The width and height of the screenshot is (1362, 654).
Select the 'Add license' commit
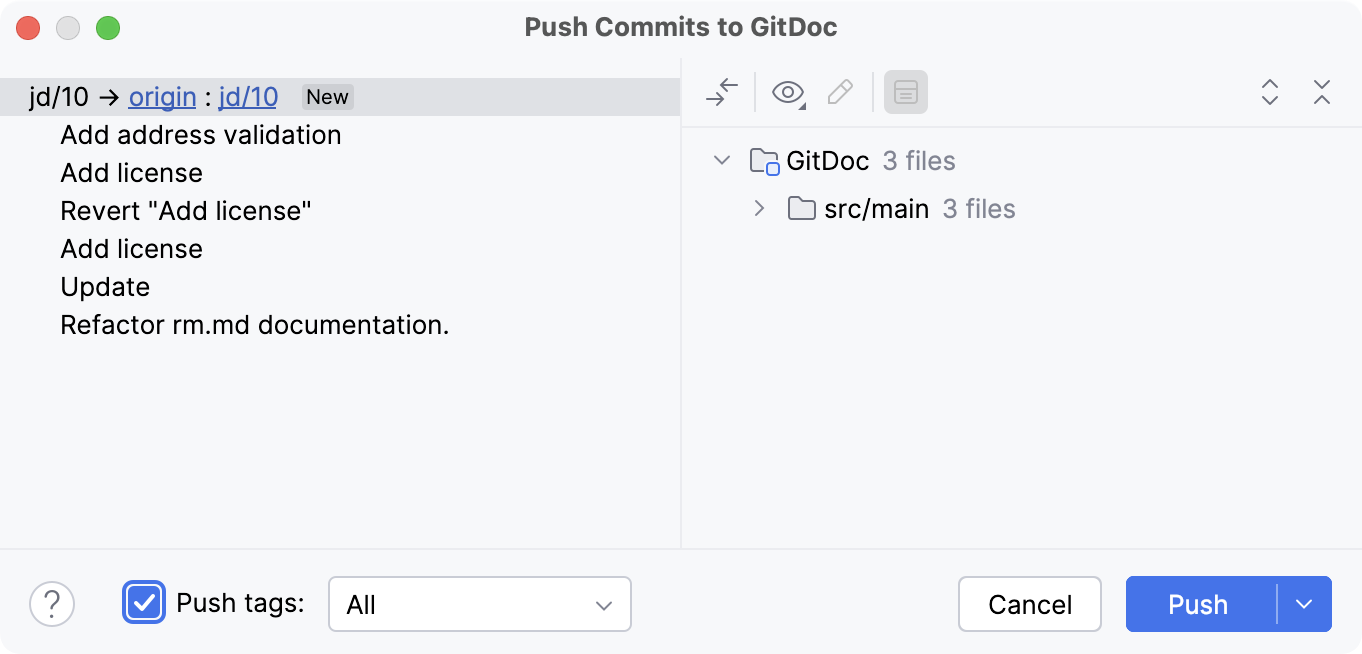[131, 173]
